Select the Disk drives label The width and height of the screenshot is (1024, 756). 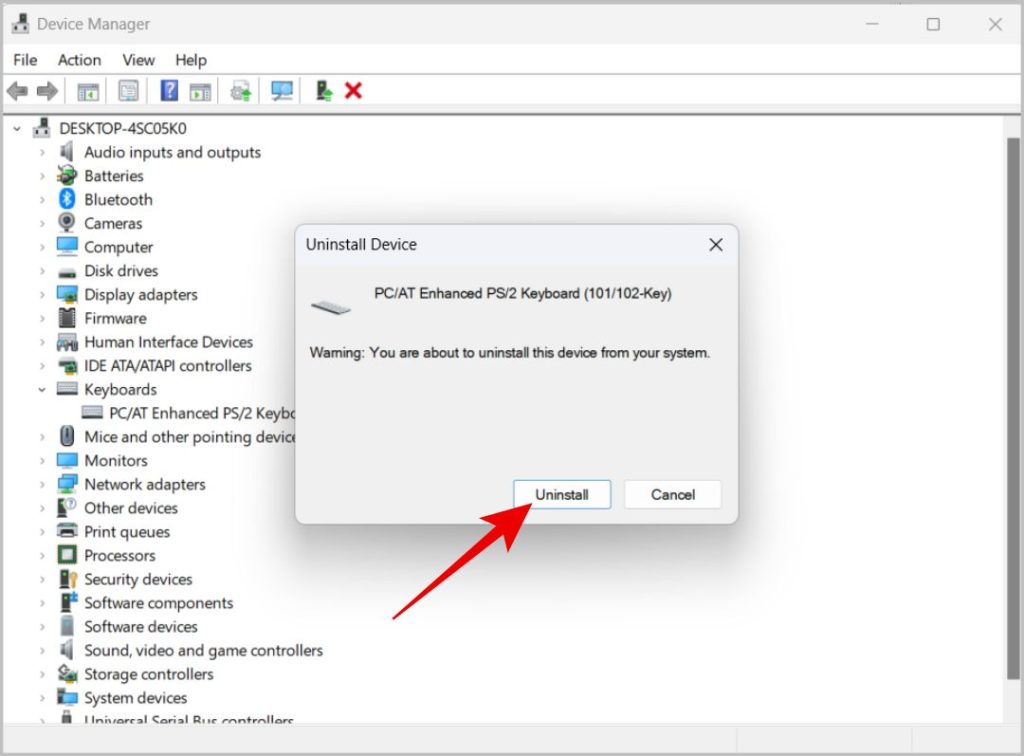pos(121,270)
